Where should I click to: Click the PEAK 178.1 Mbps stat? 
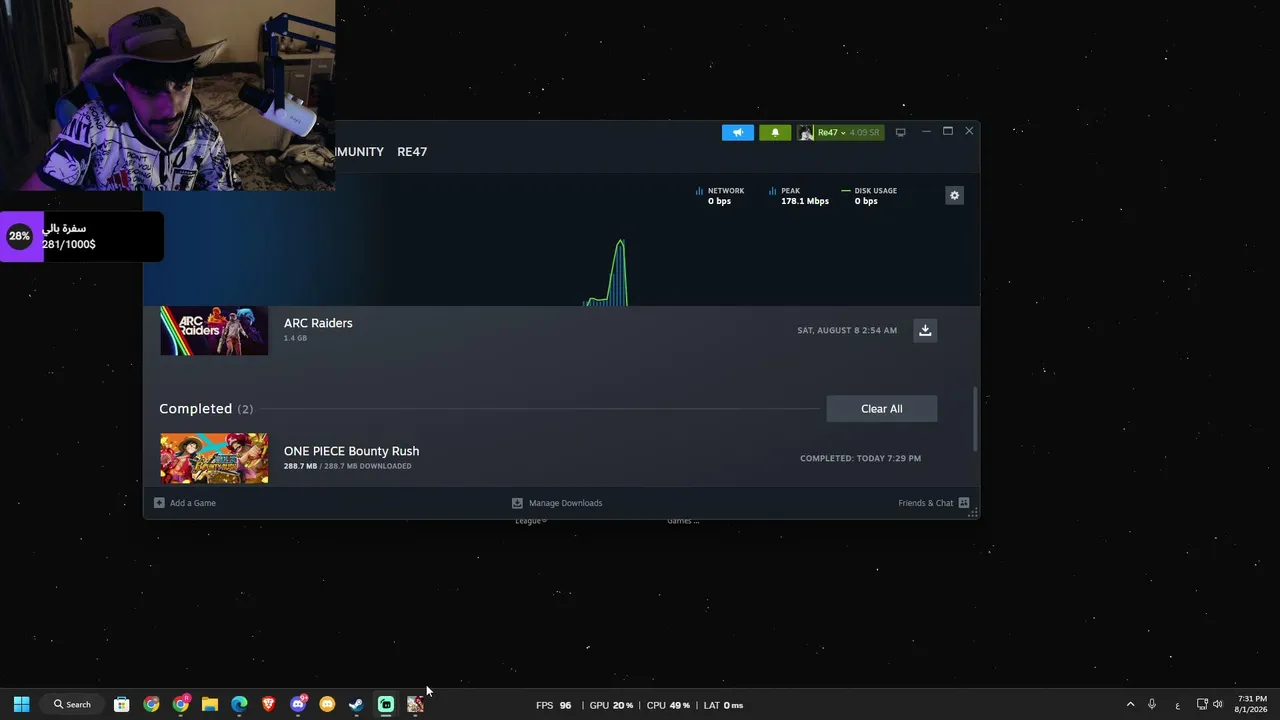(799, 196)
